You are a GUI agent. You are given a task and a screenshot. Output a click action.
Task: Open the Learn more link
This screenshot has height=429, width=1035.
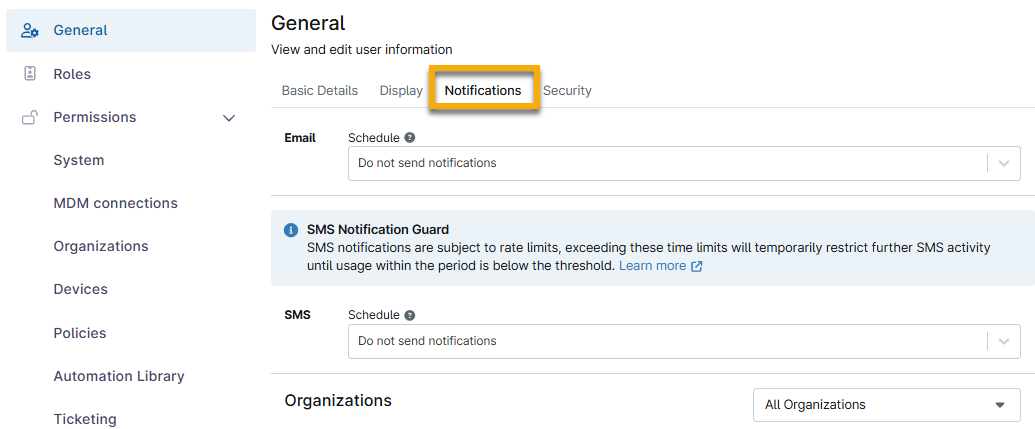[x=652, y=266]
